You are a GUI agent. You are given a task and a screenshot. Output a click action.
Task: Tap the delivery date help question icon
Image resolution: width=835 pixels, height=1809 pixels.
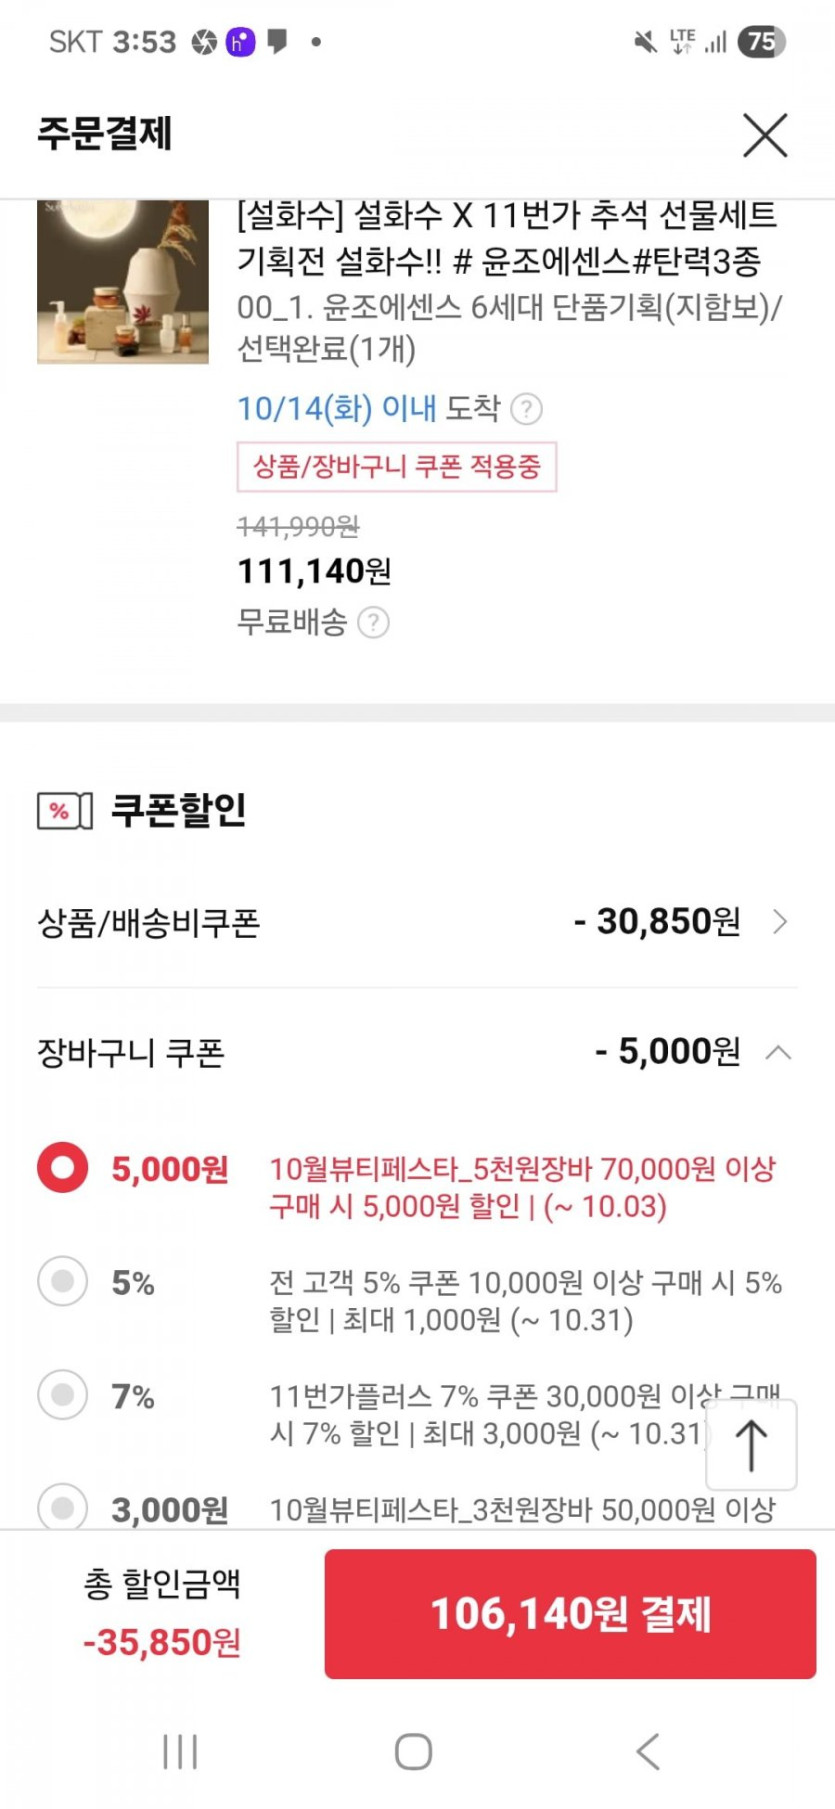(526, 409)
